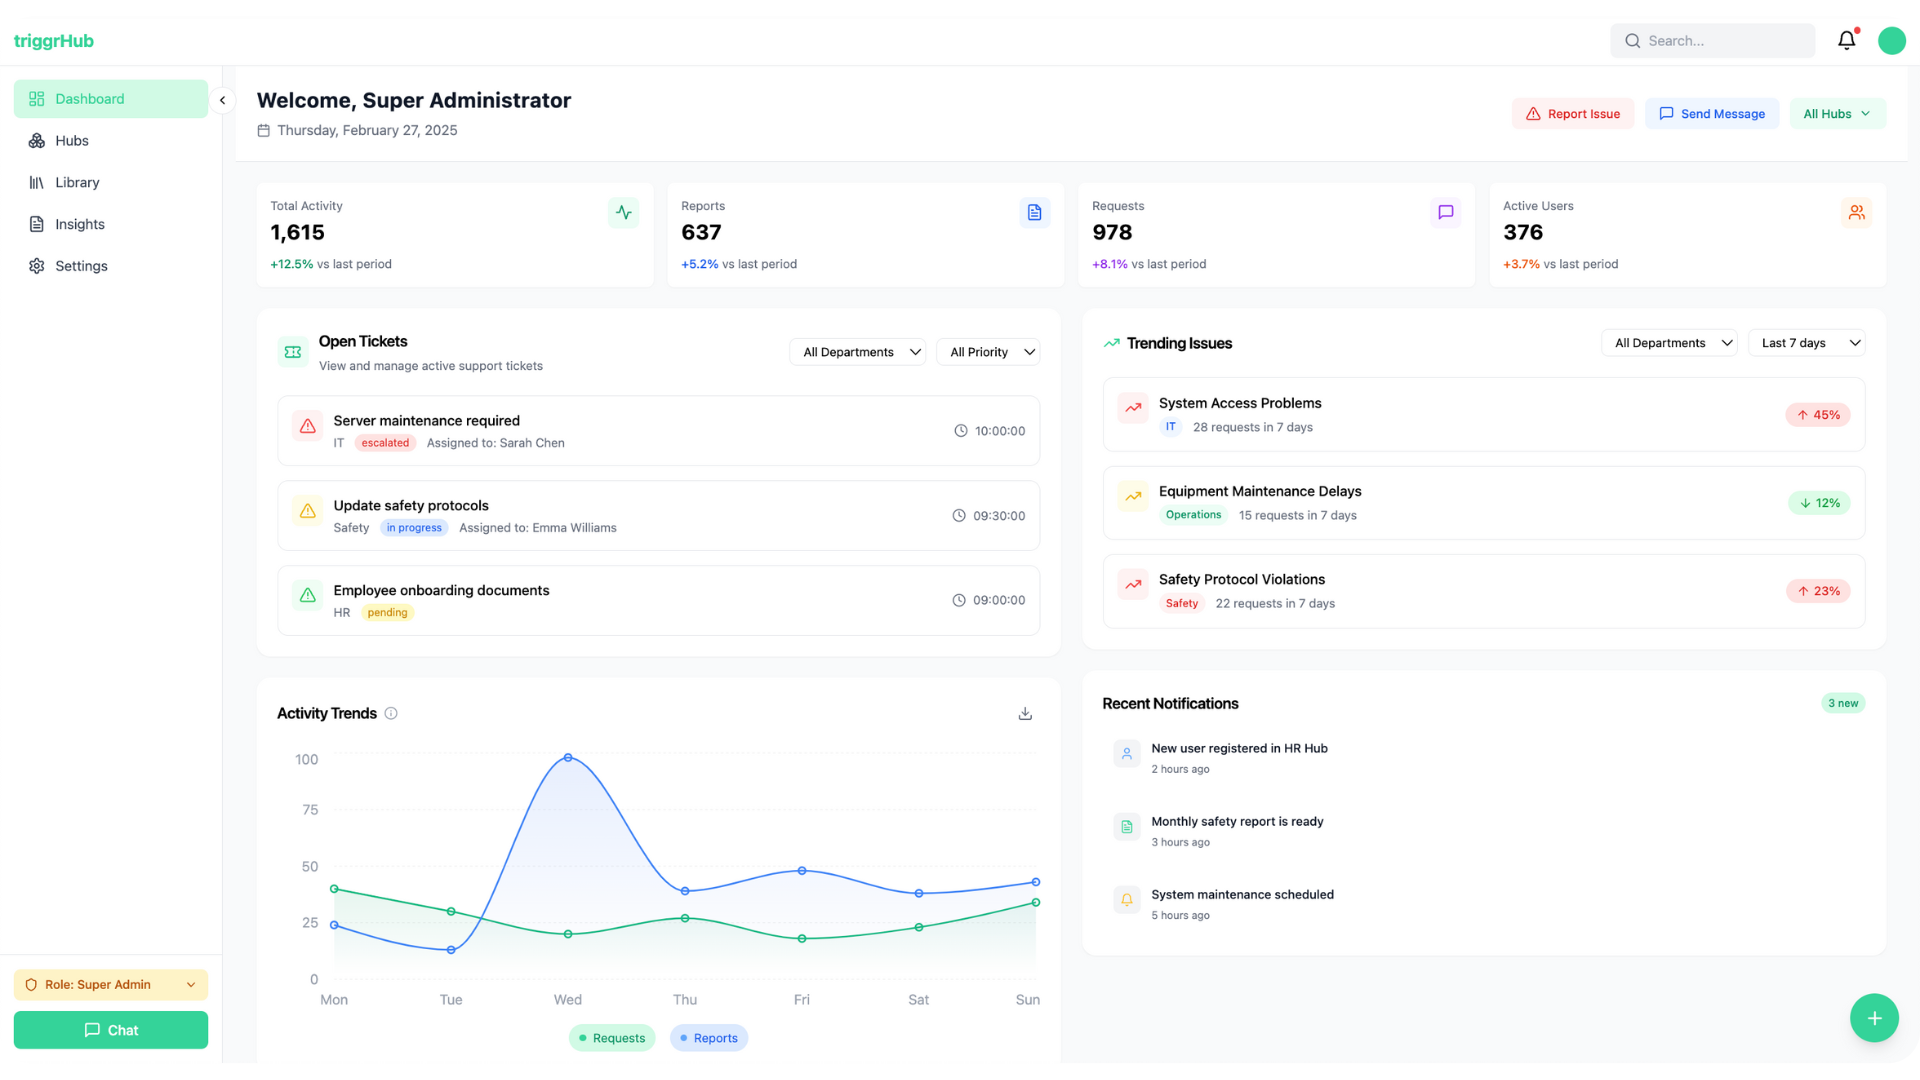Open Settings in the sidebar
Image resolution: width=1920 pixels, height=1080 pixels.
pos(111,266)
